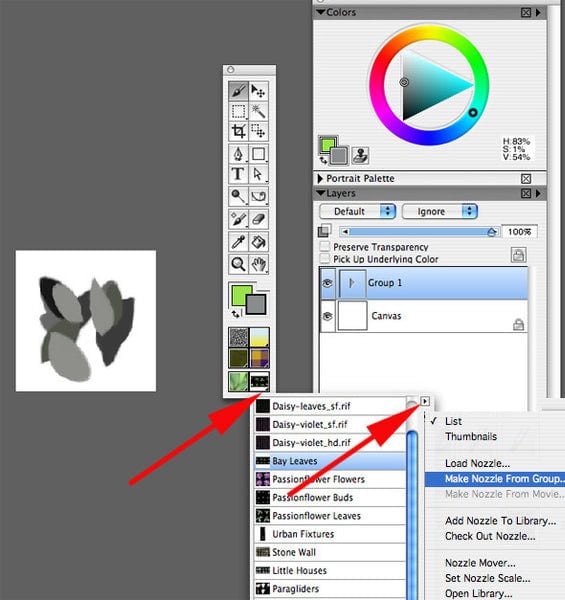Open the Default composite method dropdown
Screen dimensions: 565x600
[358, 211]
